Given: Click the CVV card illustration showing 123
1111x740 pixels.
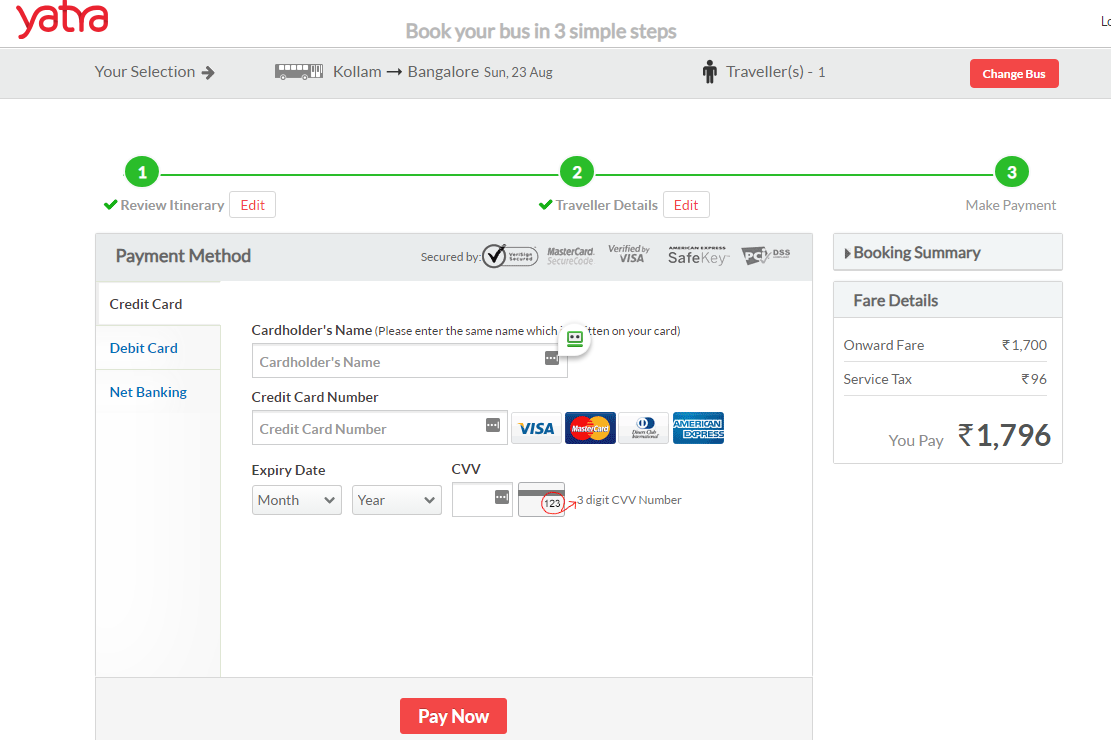Looking at the screenshot, I should coord(541,500).
